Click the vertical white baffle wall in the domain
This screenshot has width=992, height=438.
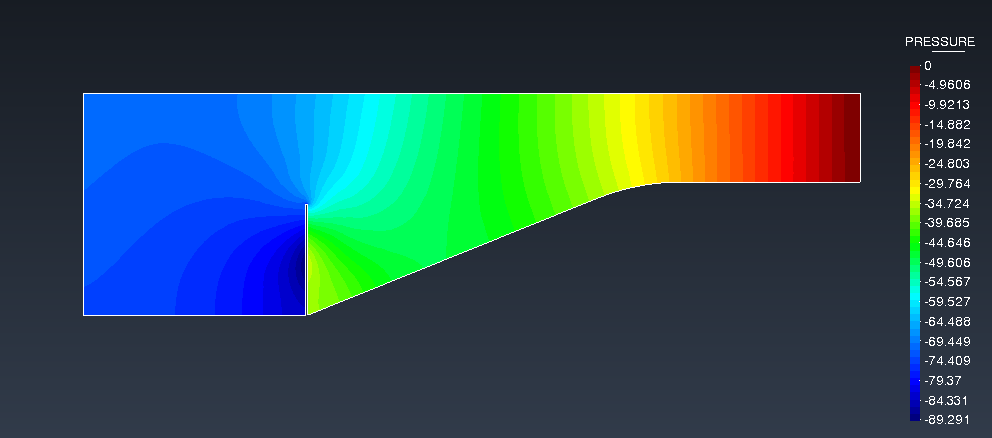(306, 259)
